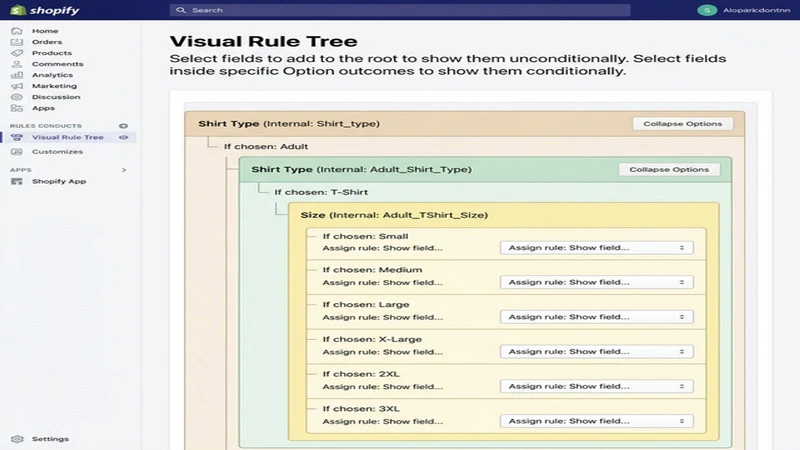800x450 pixels.
Task: Click the Orders sidebar icon
Action: [17, 42]
